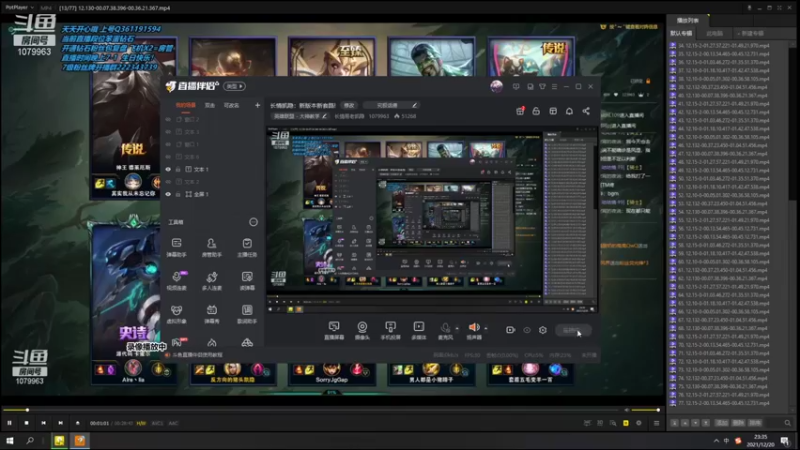Open the 虚拟形象 tool
The height and width of the screenshot is (450, 800).
pyautogui.click(x=177, y=314)
